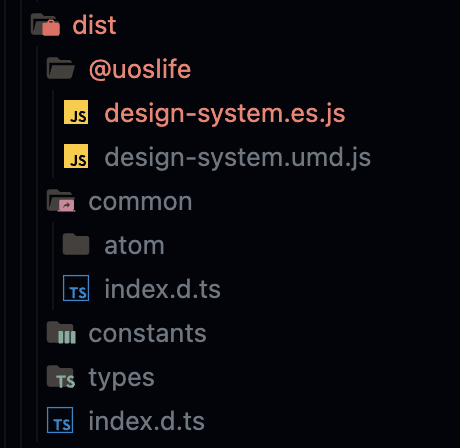460x448 pixels.
Task: Open the design-system.umd.js file
Action: click(238, 157)
